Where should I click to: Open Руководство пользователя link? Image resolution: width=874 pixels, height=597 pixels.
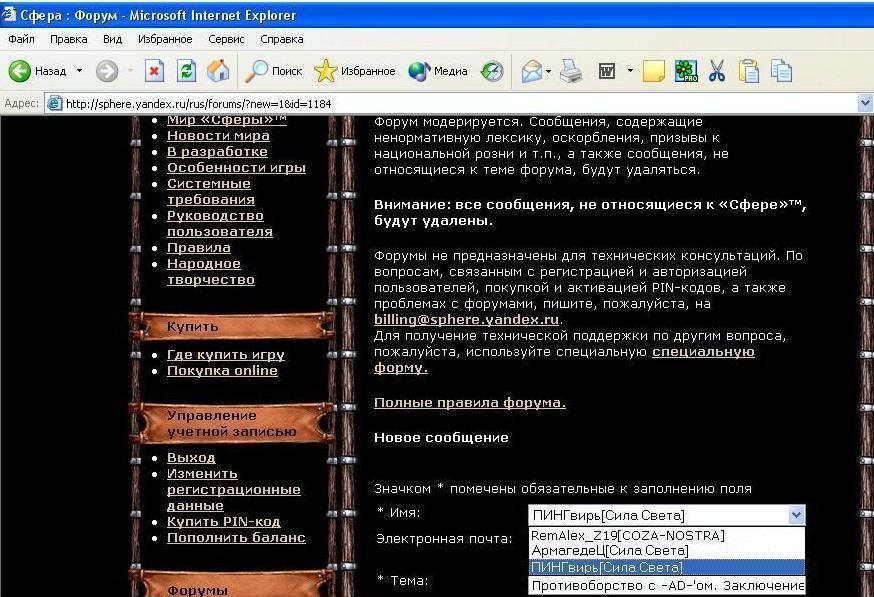(x=220, y=224)
